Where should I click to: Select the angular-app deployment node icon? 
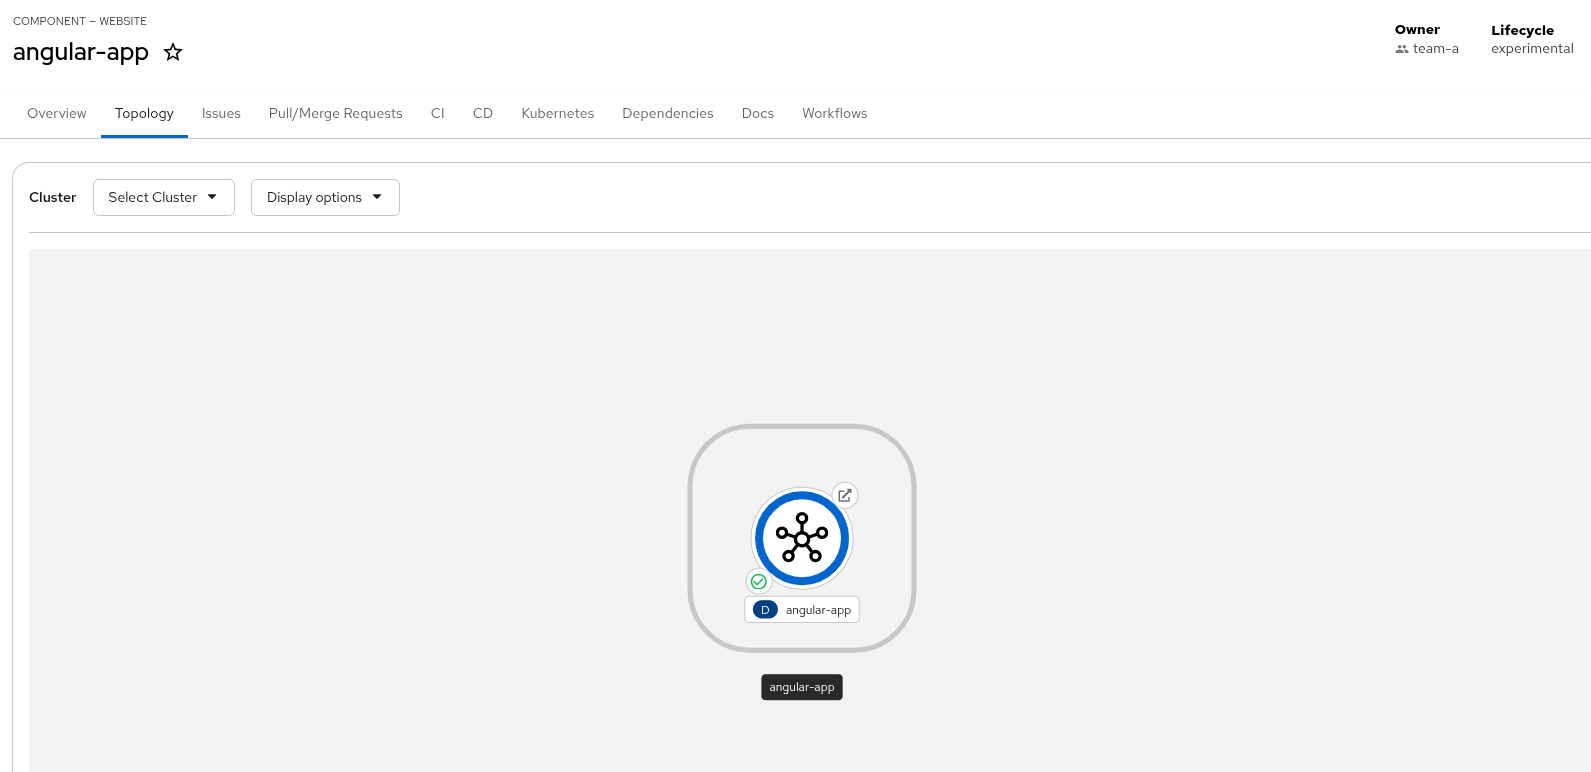click(802, 538)
